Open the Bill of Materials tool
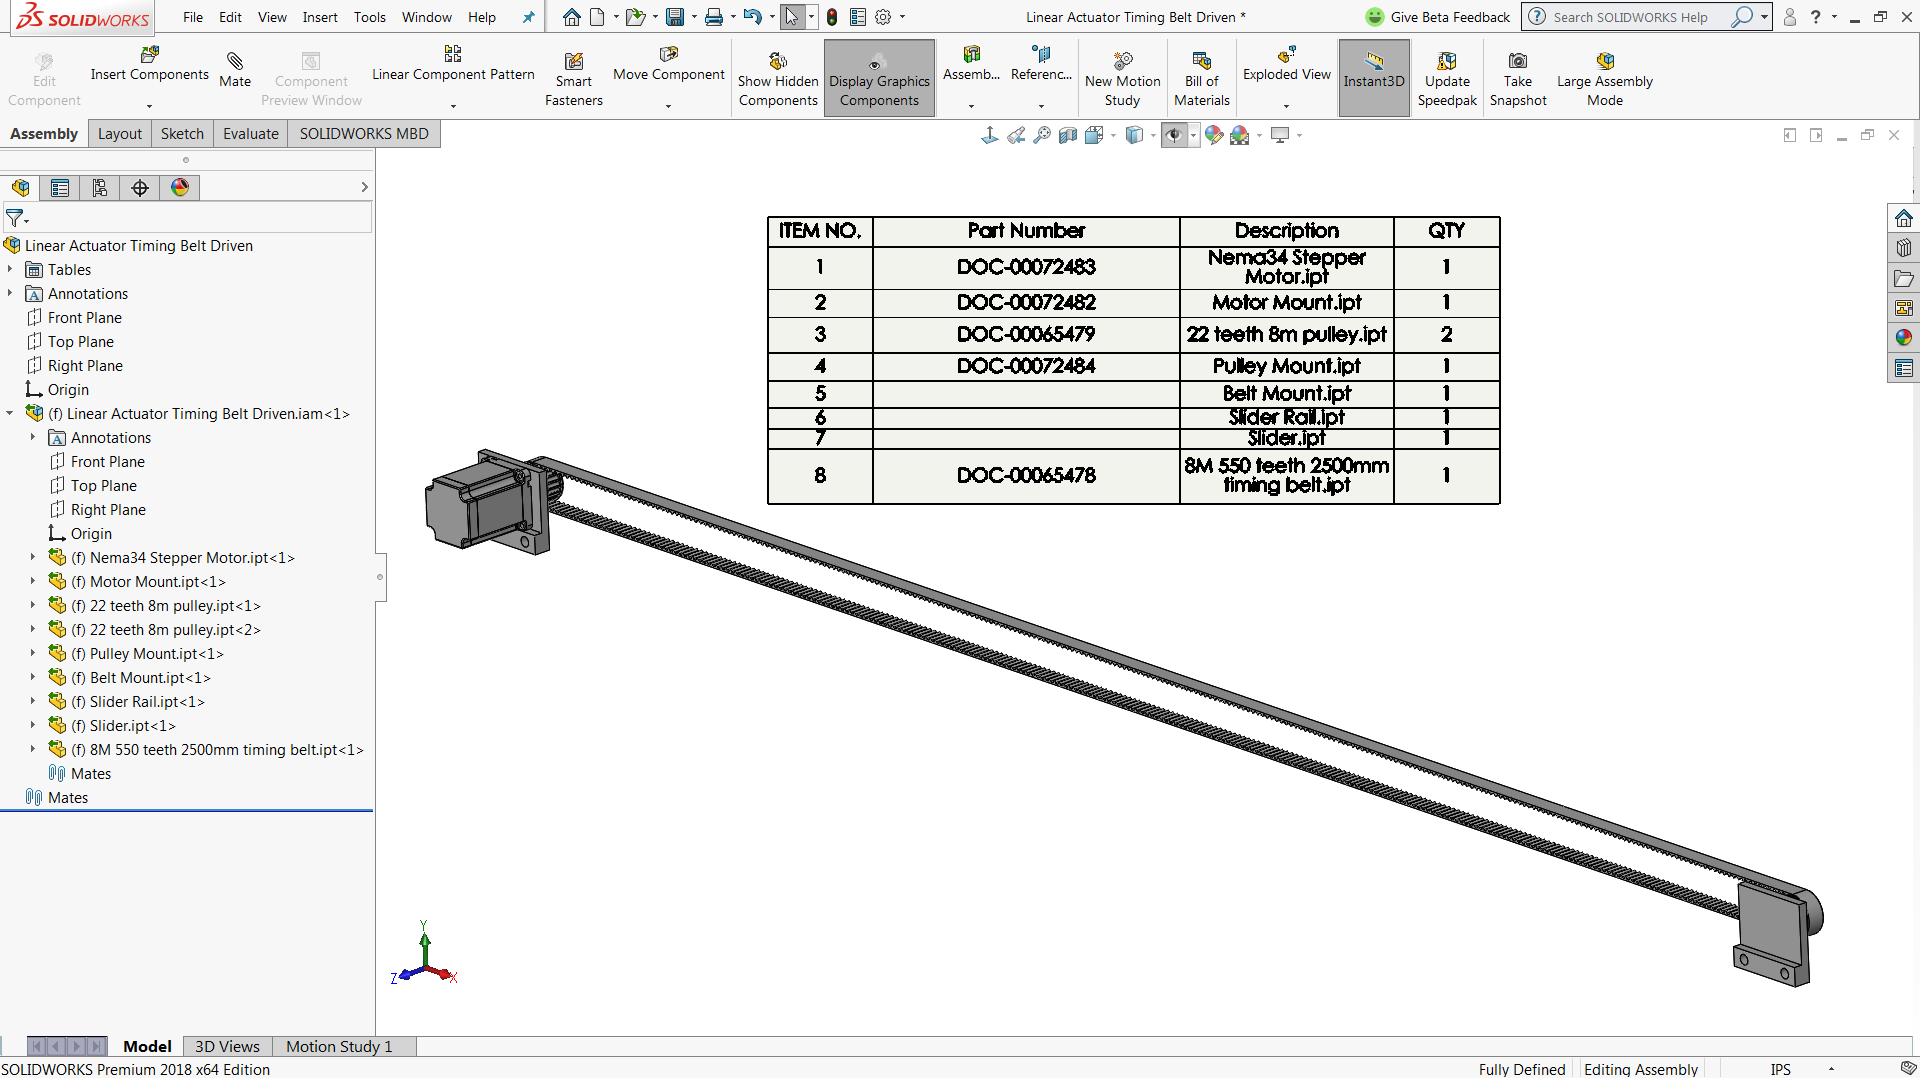The width and height of the screenshot is (1920, 1078). [1201, 77]
